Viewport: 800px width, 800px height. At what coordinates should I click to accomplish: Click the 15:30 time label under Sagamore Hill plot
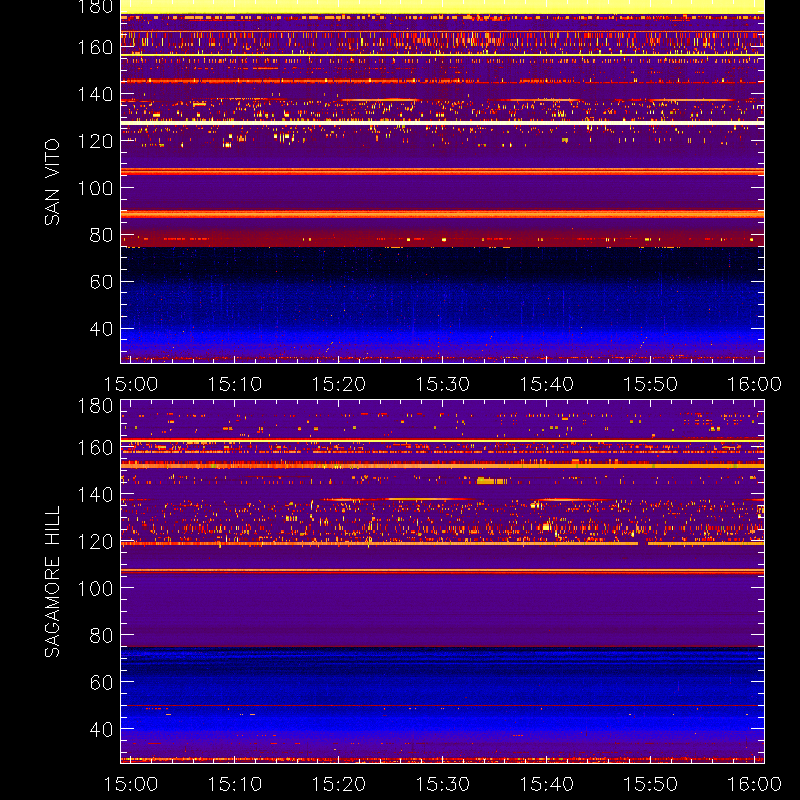(x=442, y=784)
